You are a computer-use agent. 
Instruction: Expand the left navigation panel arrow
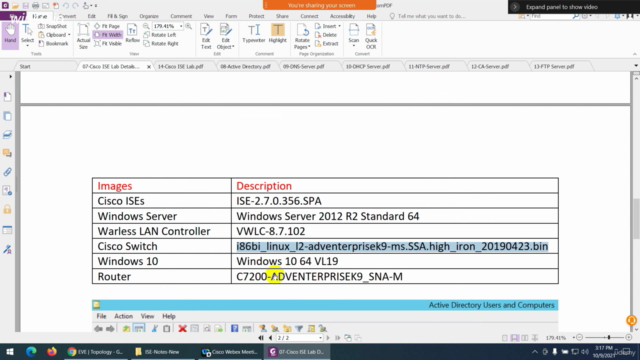pos(11,76)
